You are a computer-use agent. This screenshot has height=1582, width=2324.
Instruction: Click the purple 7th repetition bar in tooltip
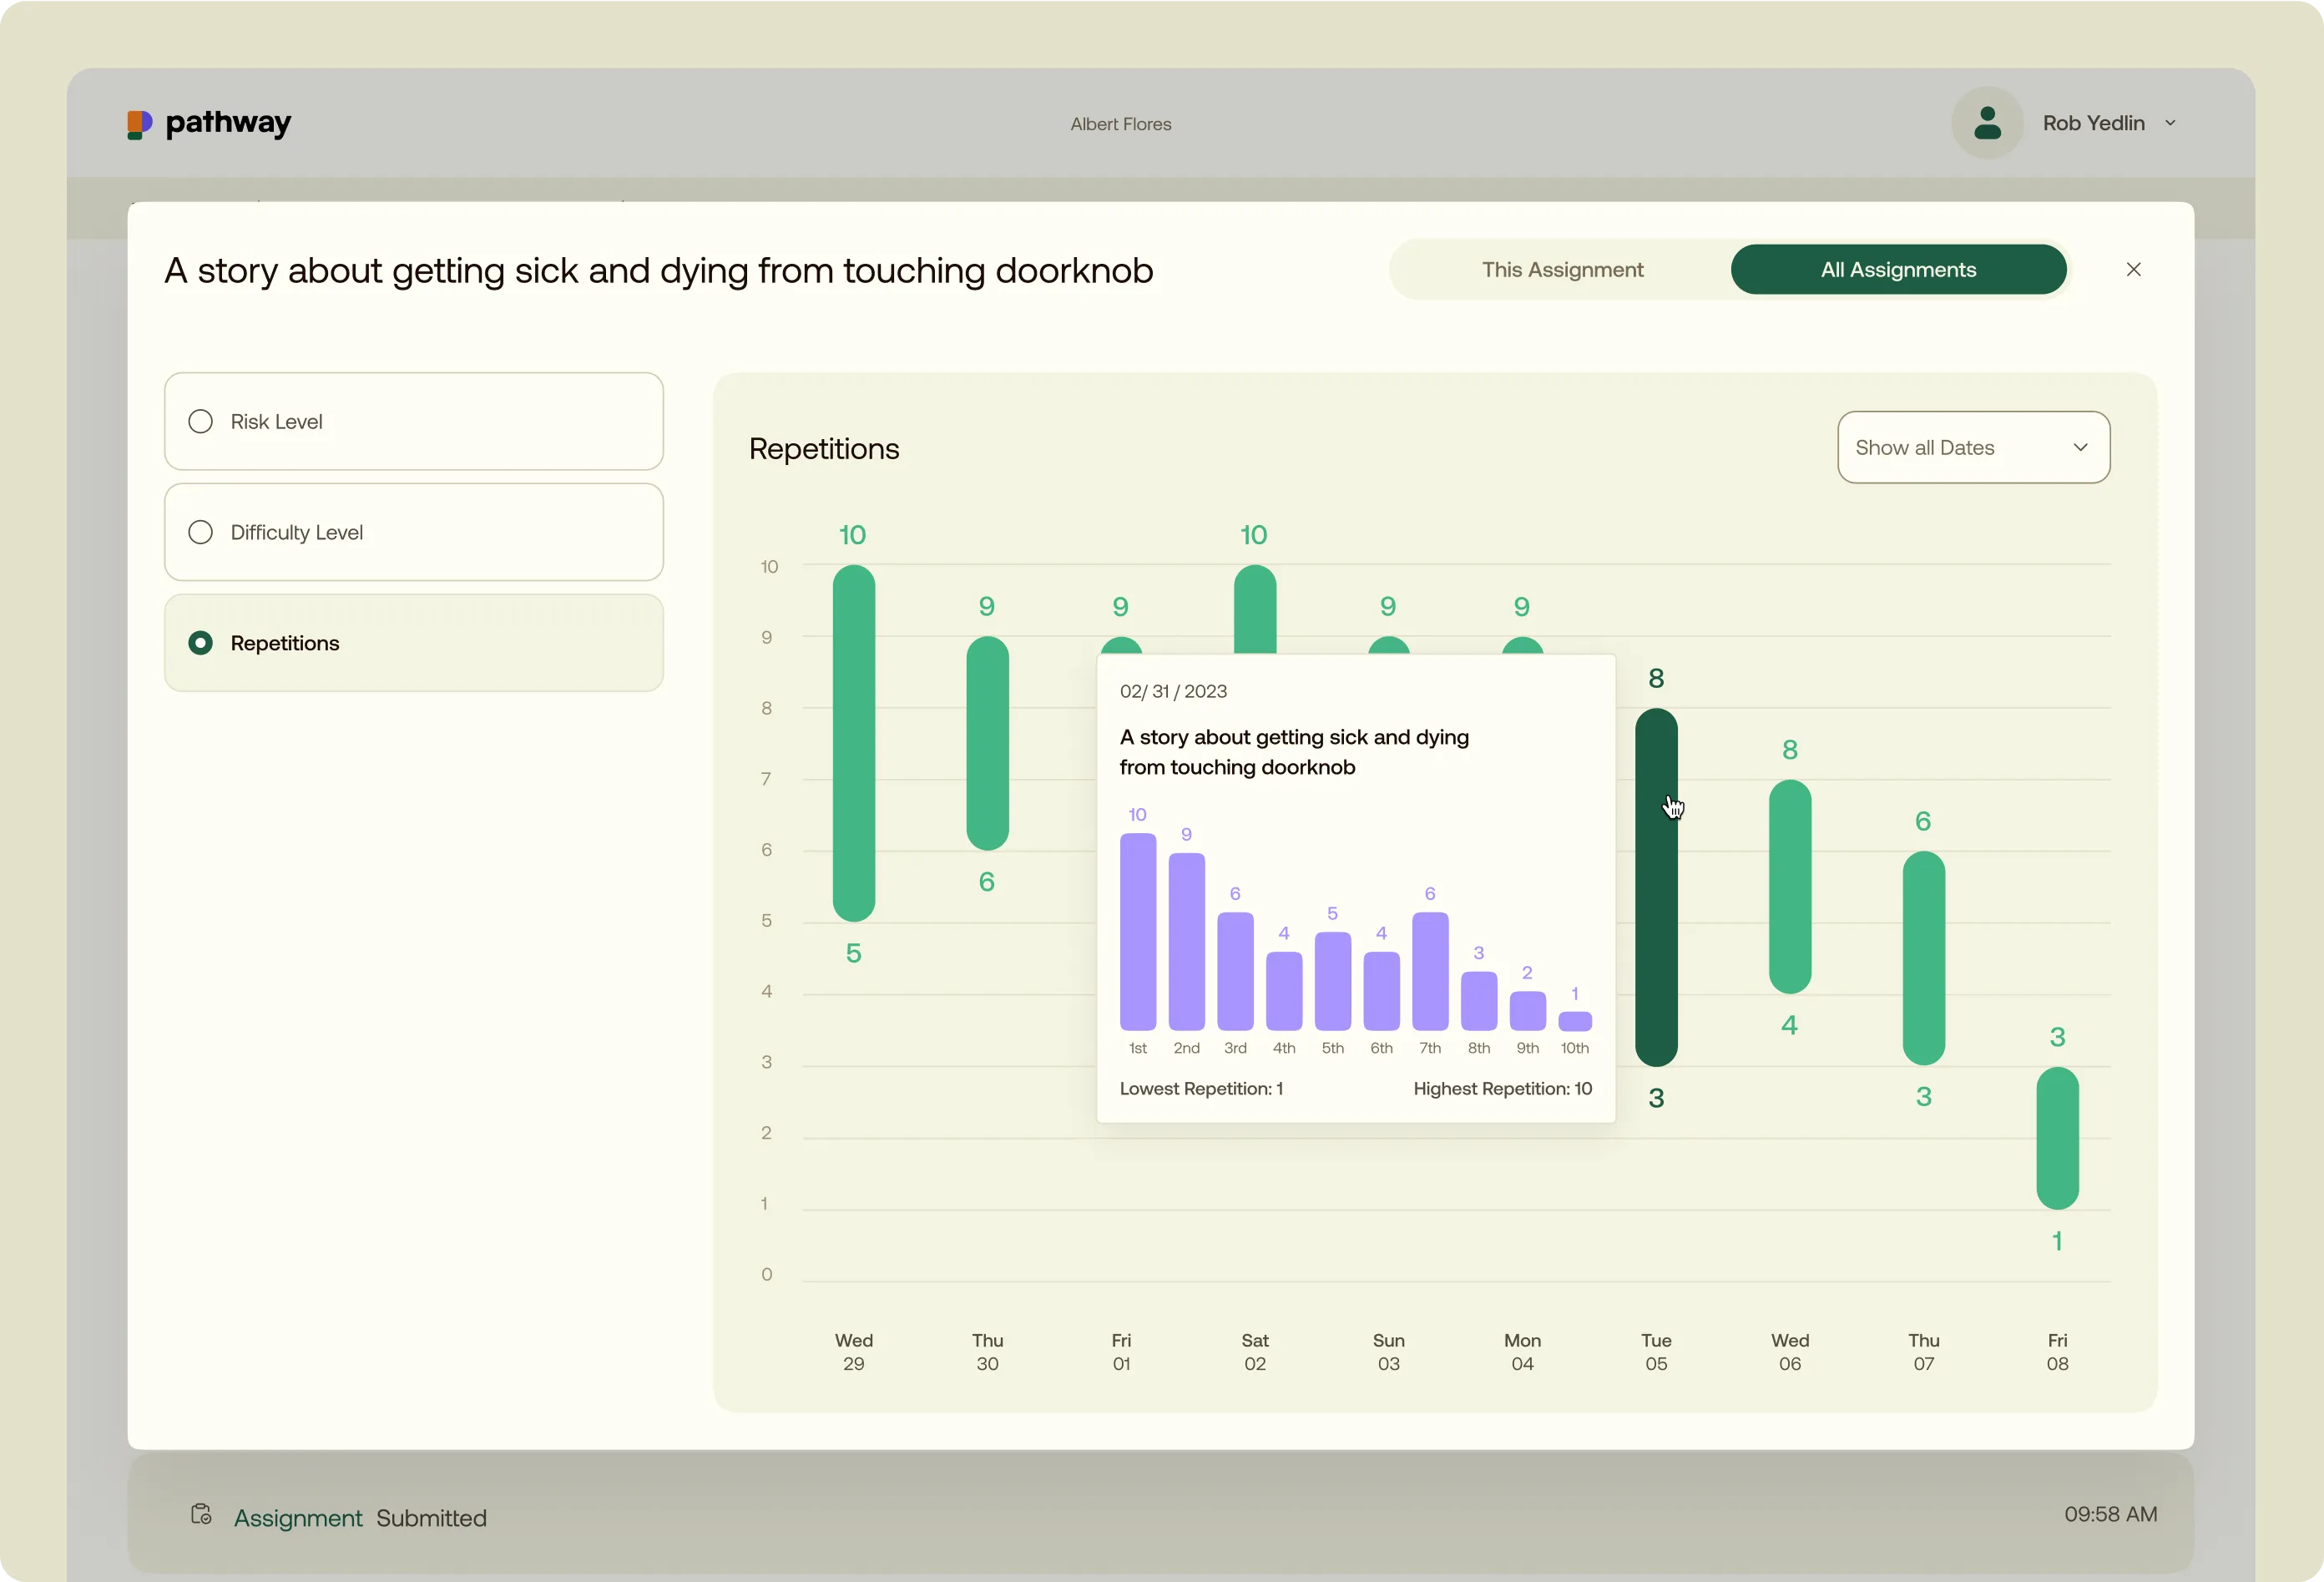point(1429,970)
